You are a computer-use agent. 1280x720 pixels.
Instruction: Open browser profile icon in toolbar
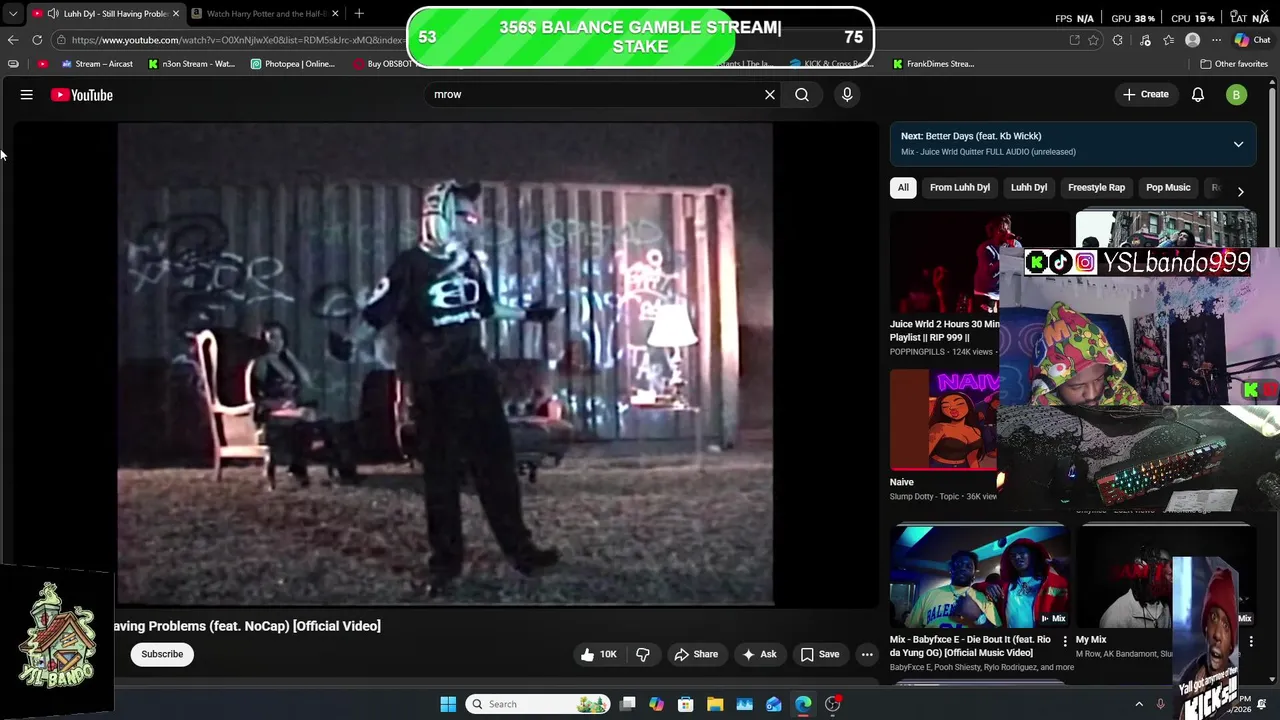click(x=1192, y=40)
